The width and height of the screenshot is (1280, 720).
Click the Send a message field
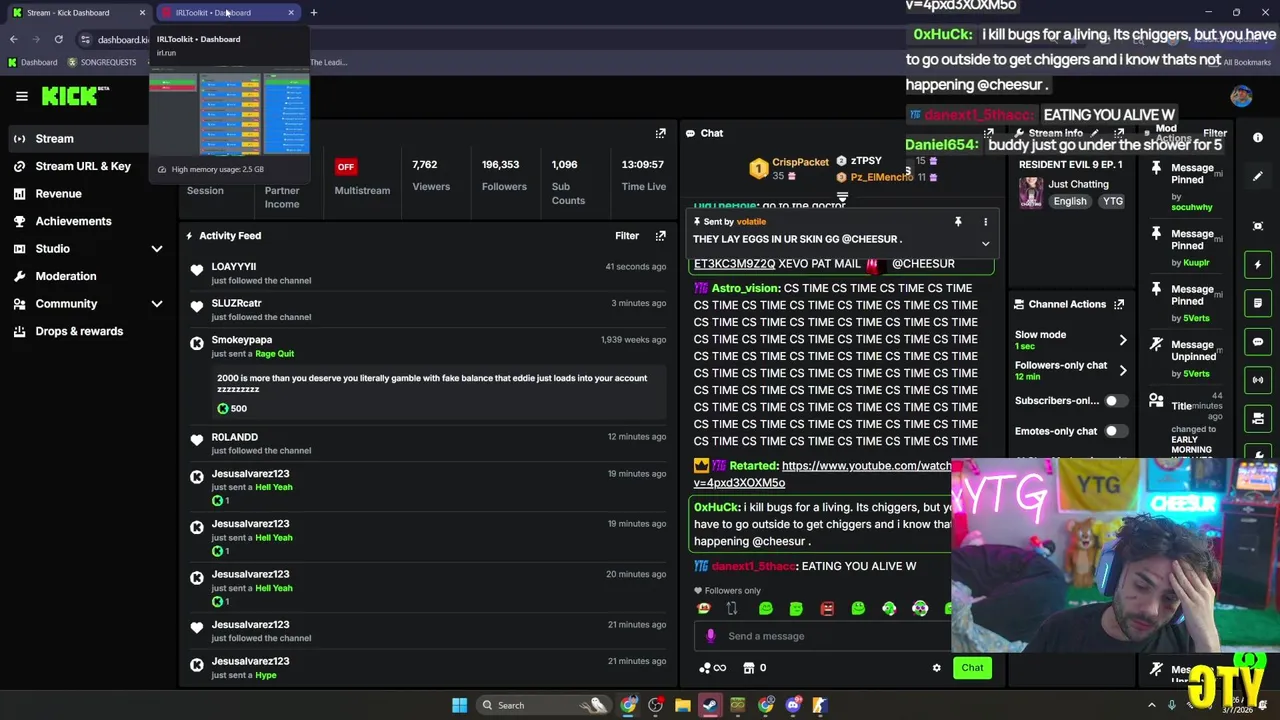pos(825,636)
